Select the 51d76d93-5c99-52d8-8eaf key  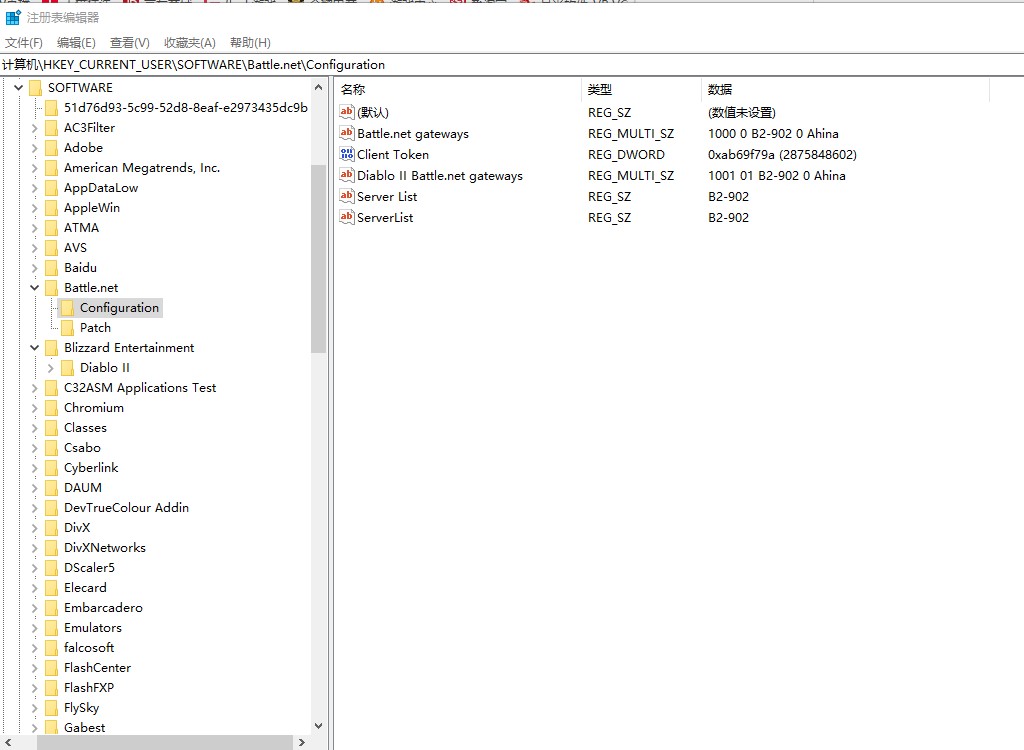pyautogui.click(x=185, y=108)
